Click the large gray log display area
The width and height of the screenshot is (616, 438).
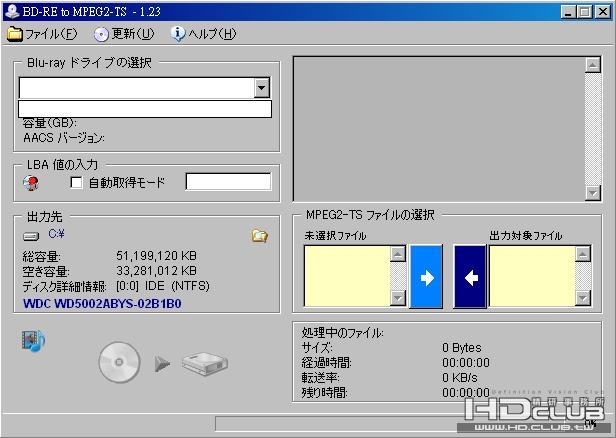pyautogui.click(x=439, y=129)
